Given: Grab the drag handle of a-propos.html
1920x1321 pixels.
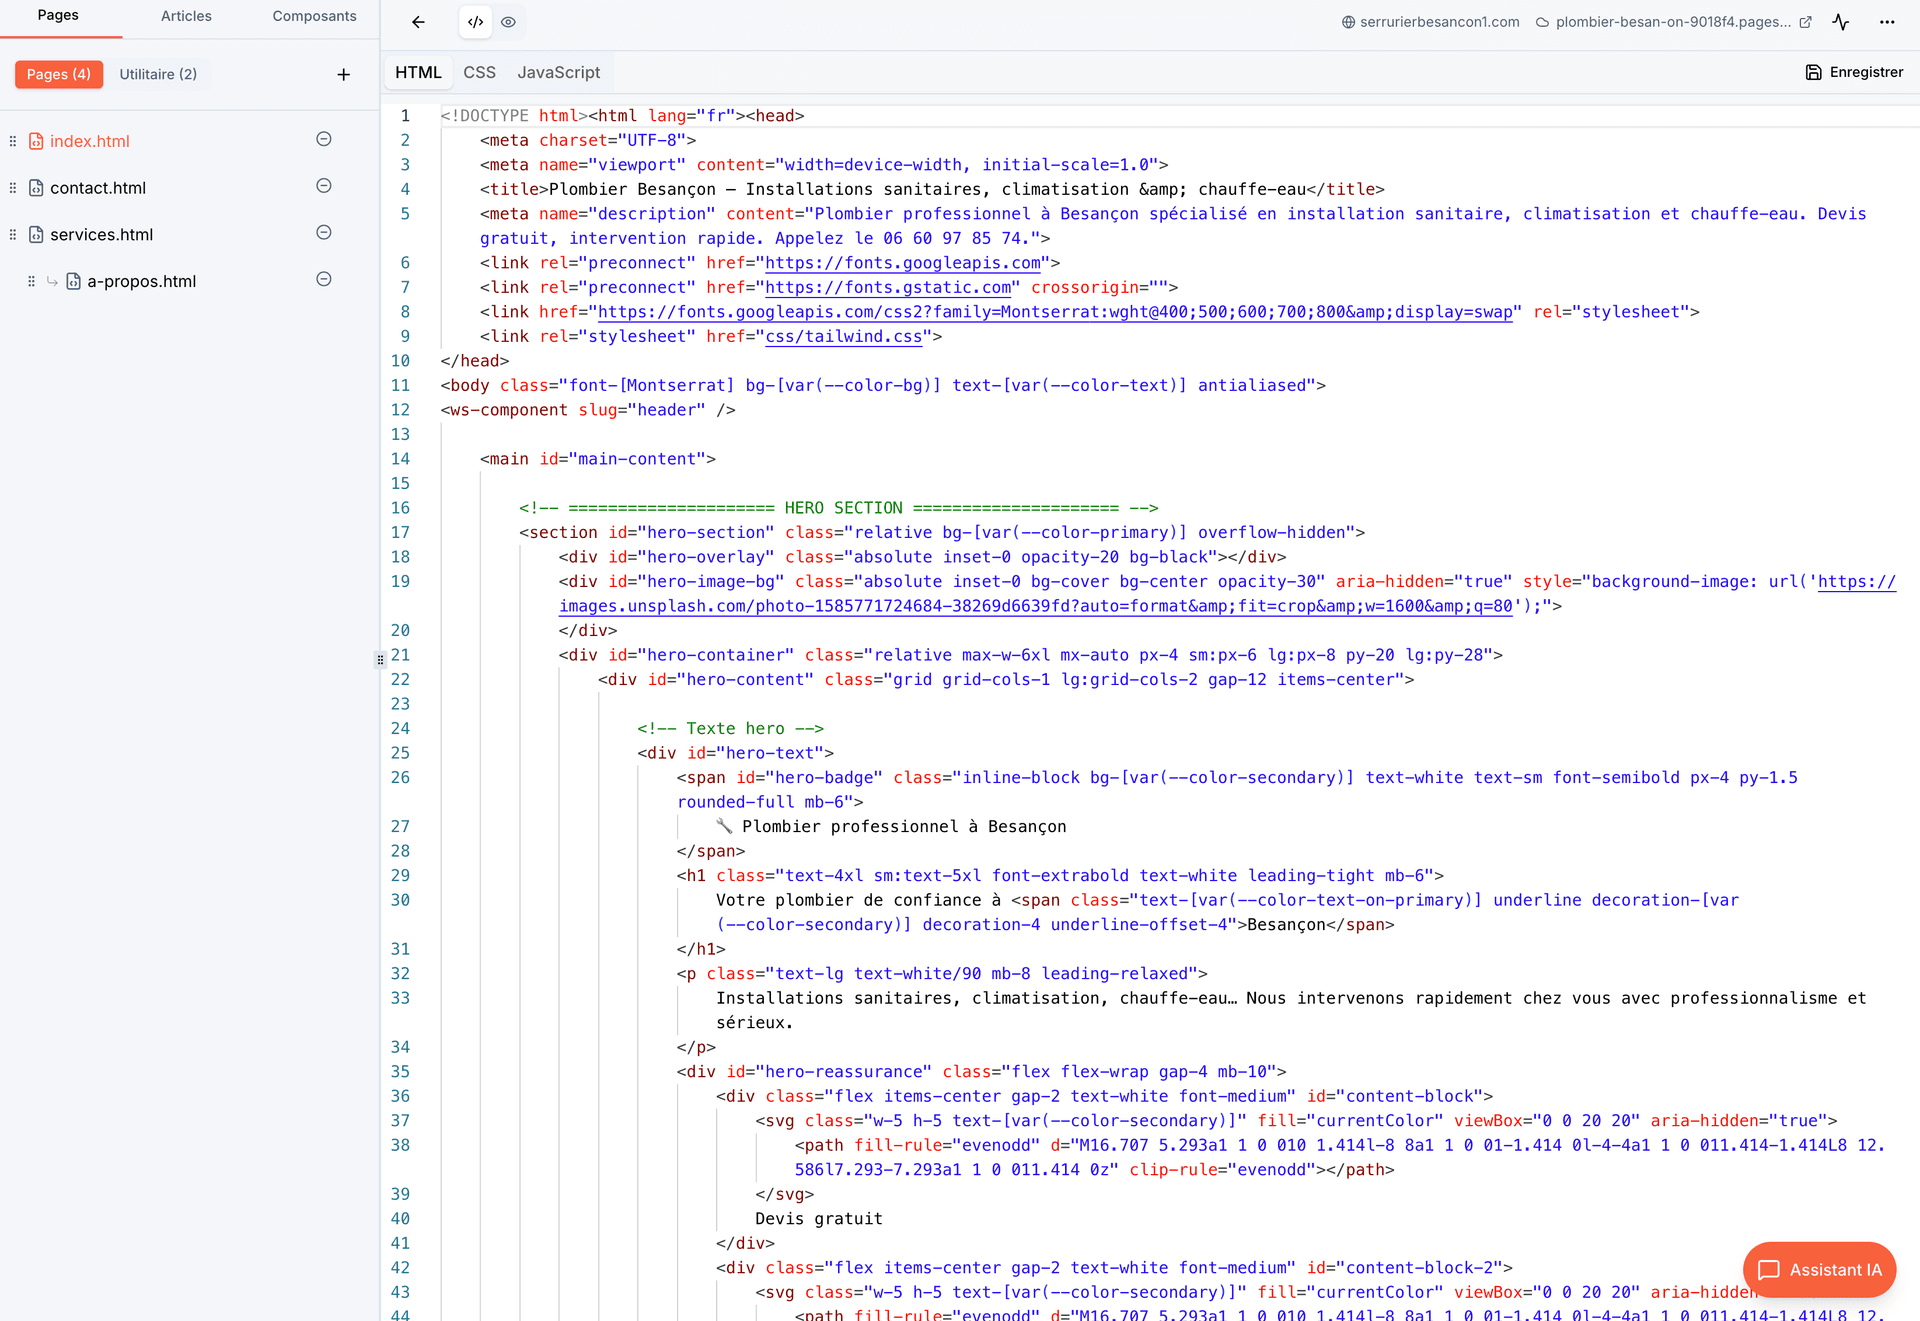Looking at the screenshot, I should coord(31,282).
